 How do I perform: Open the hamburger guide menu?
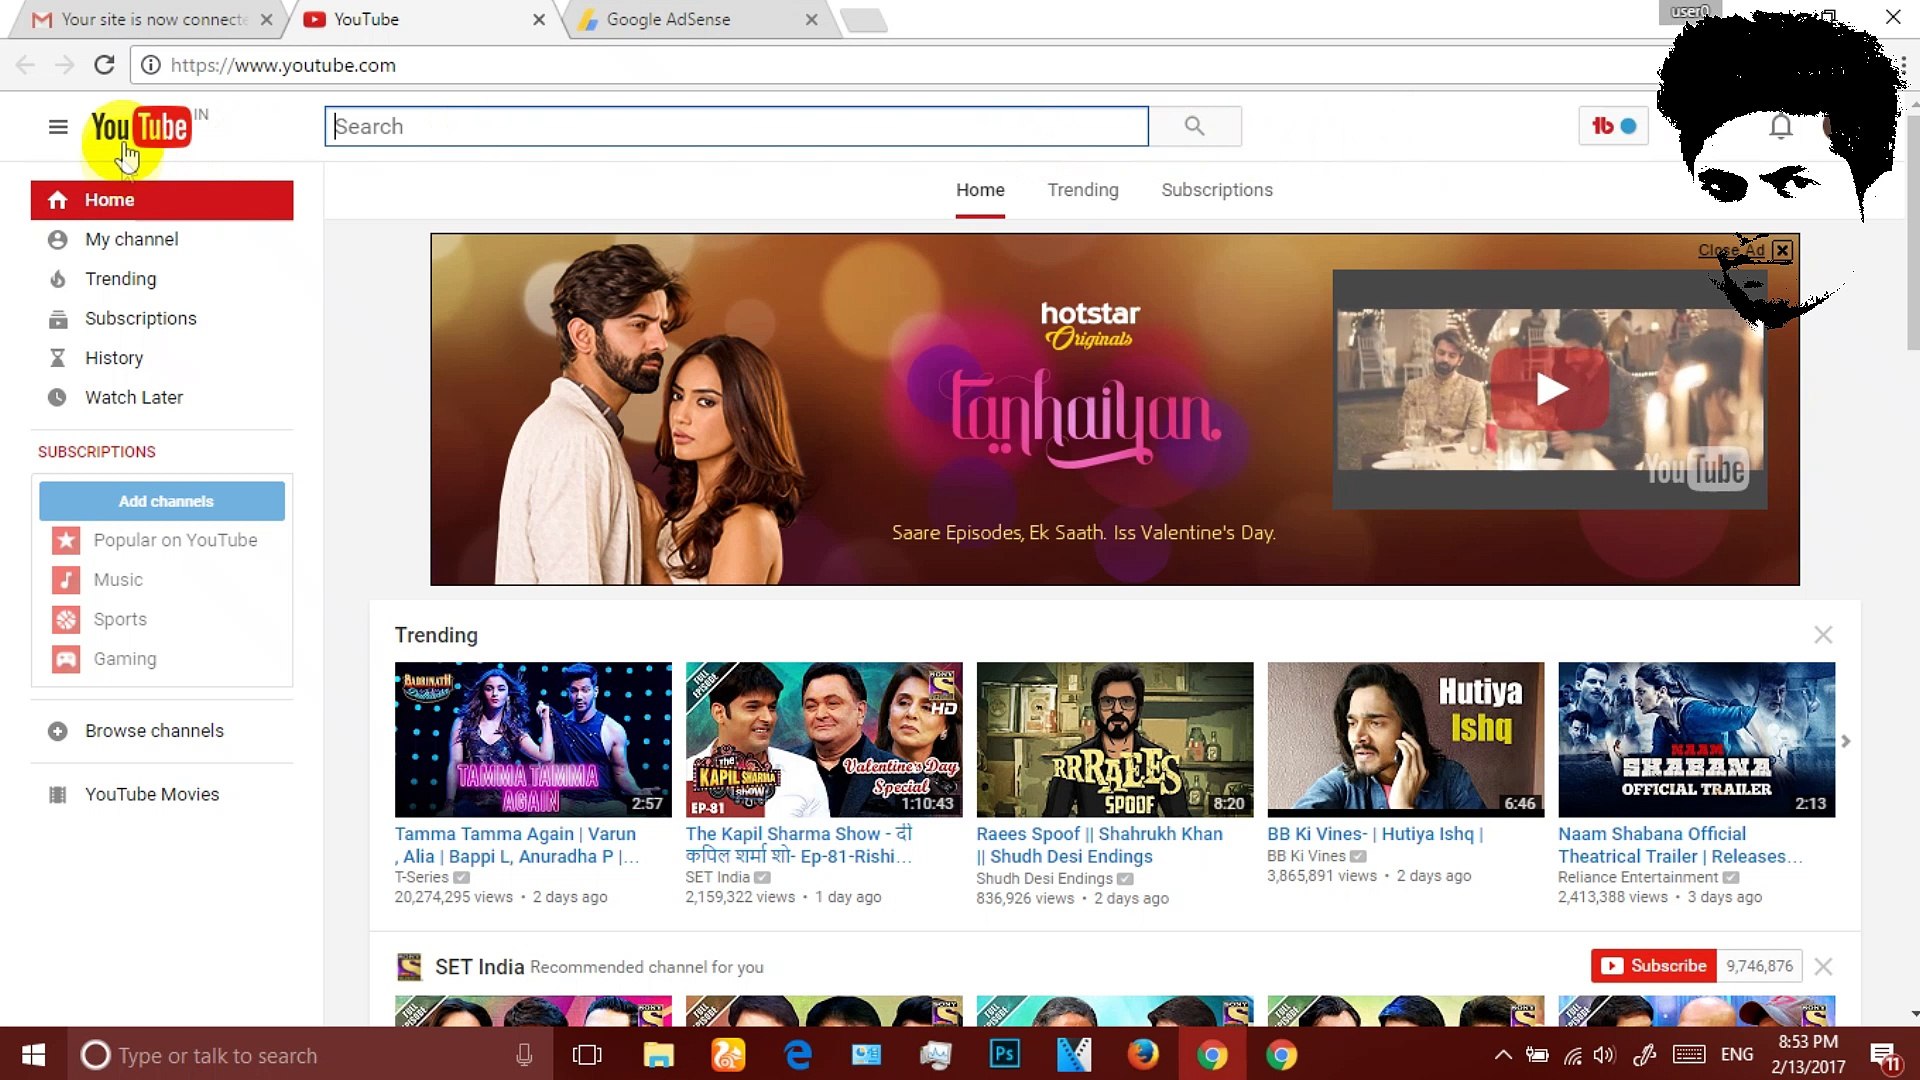58,127
